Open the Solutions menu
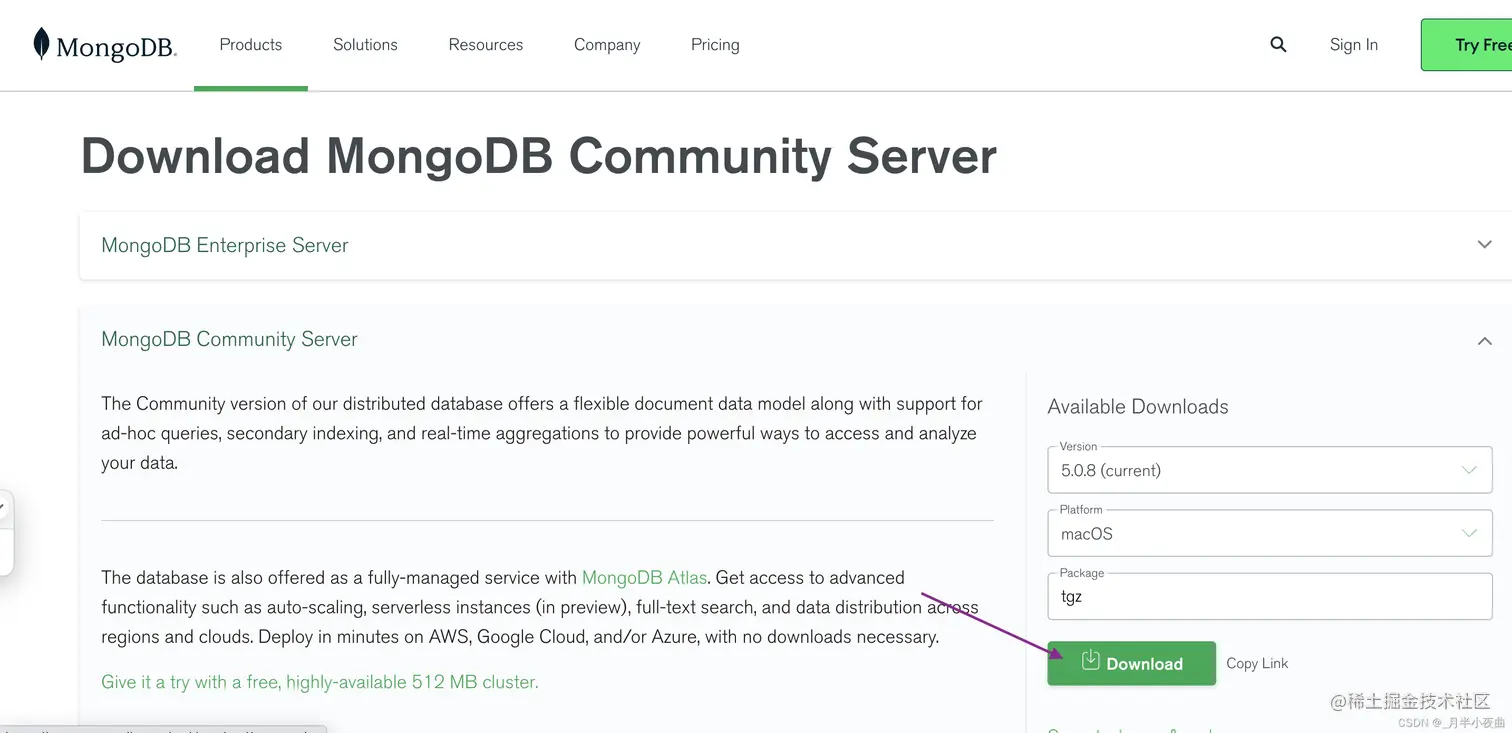 [x=365, y=44]
